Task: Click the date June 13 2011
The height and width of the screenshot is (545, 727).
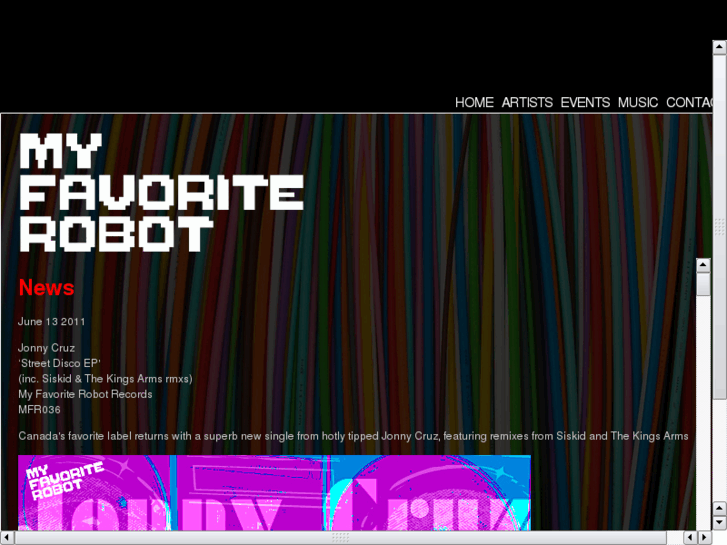Action: click(x=51, y=321)
